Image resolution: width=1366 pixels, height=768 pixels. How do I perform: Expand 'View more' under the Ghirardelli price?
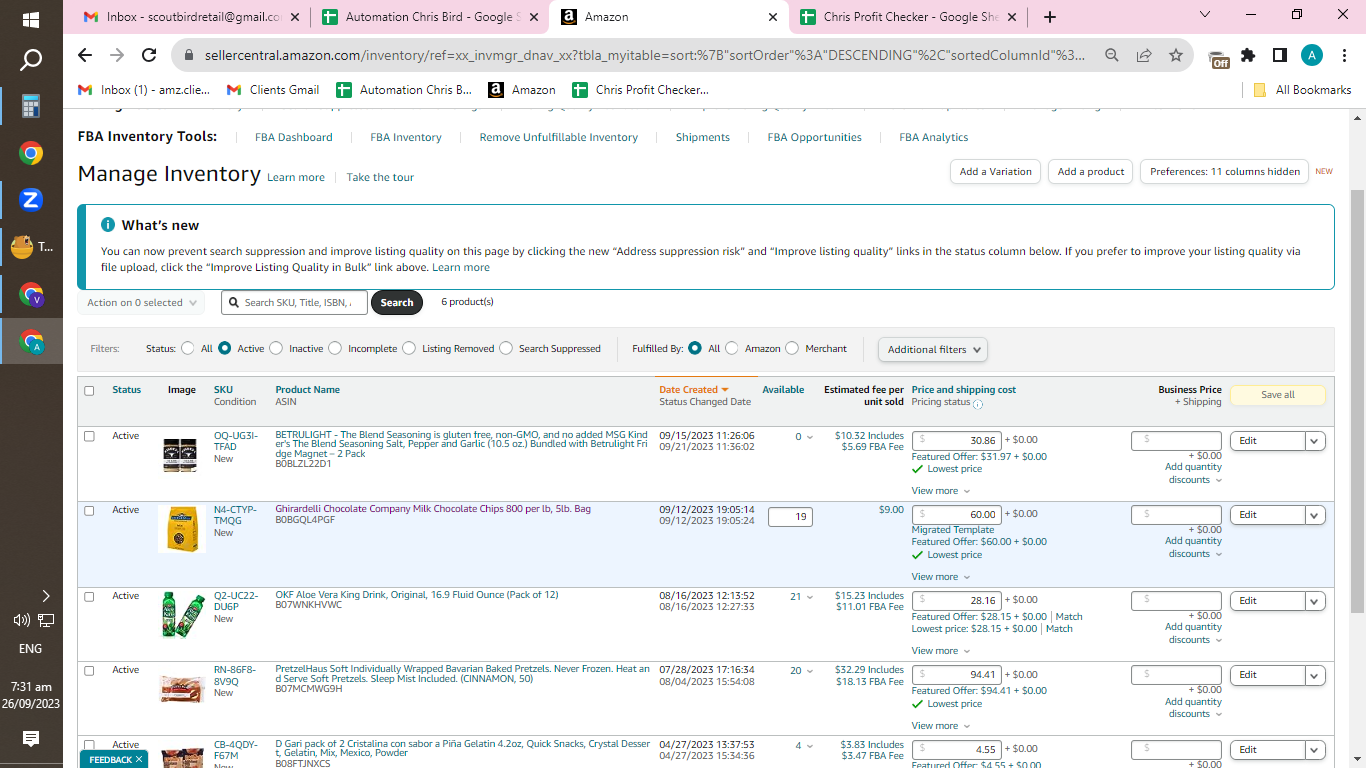pyautogui.click(x=940, y=577)
